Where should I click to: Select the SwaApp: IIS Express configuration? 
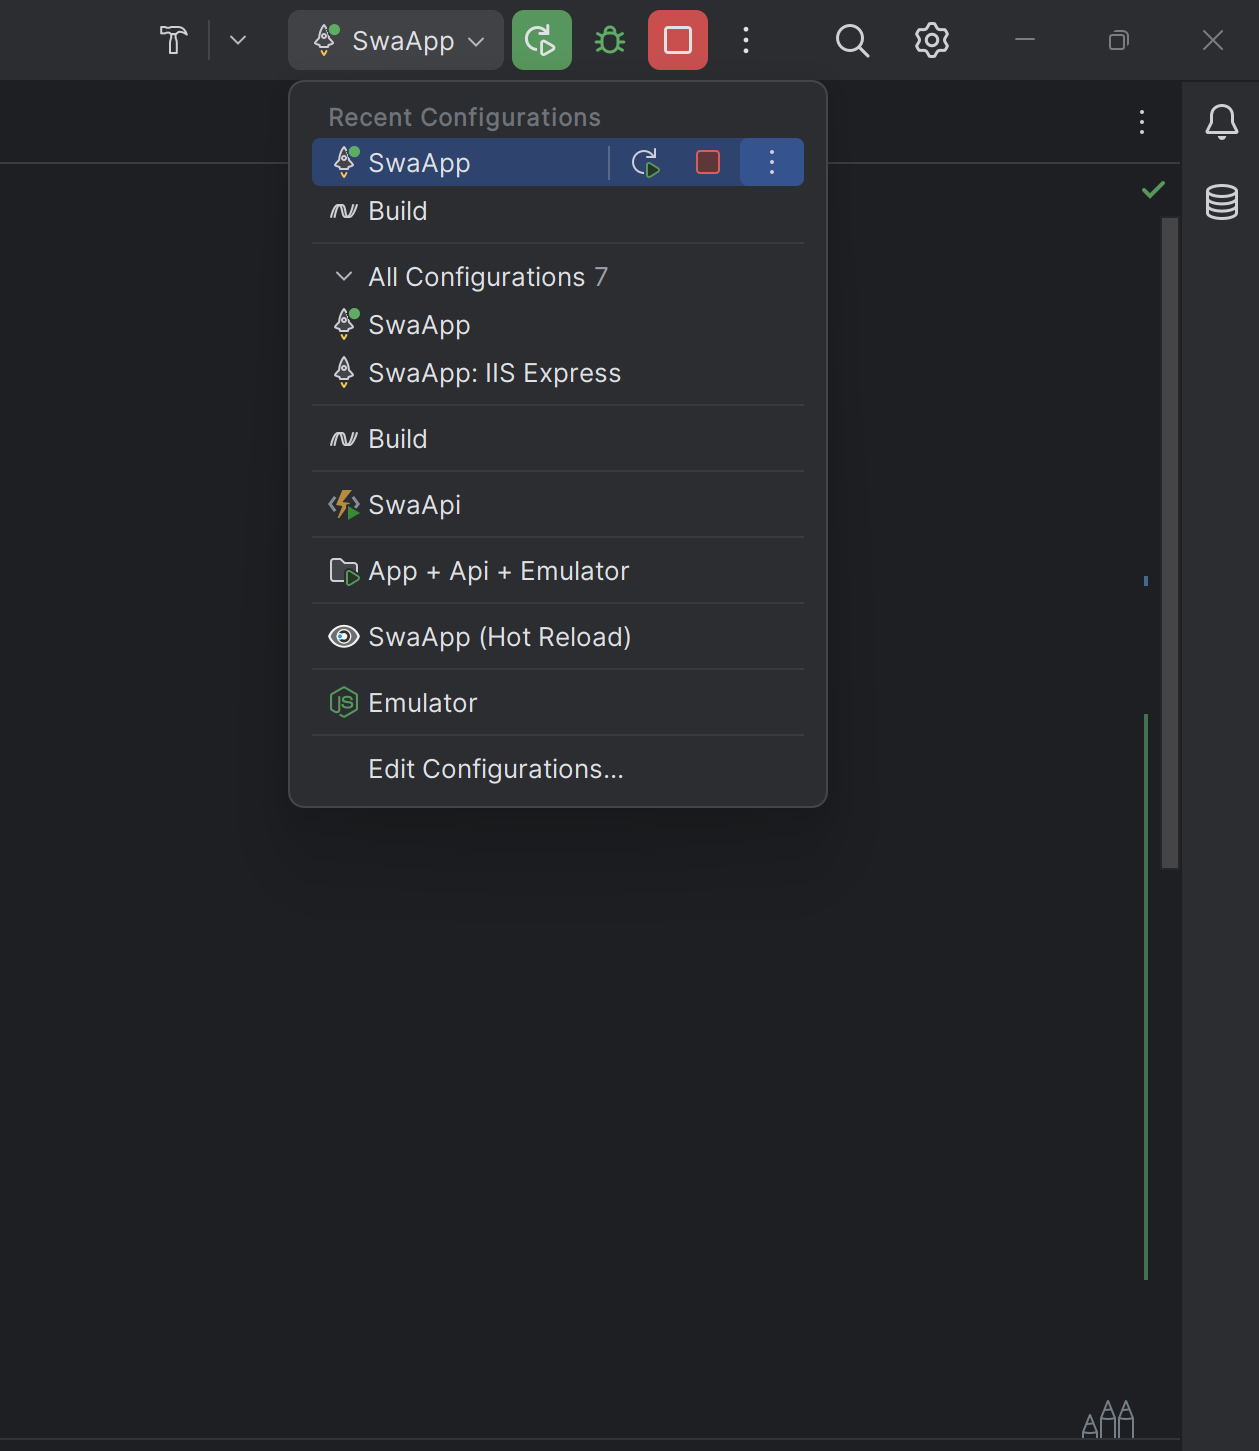tap(494, 372)
